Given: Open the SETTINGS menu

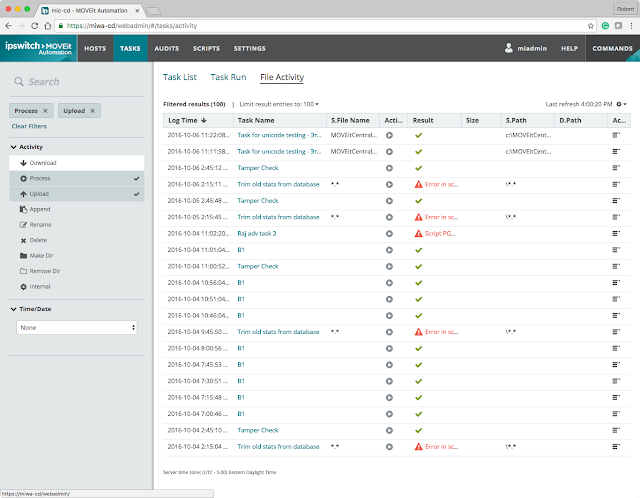Looking at the screenshot, I should [x=249, y=48].
